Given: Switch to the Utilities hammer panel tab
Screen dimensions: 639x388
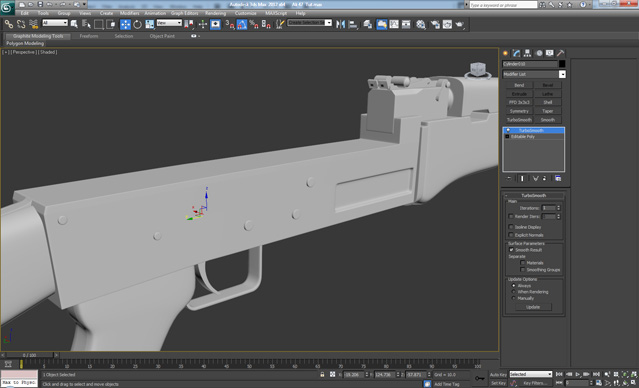Looking at the screenshot, I should pyautogui.click(x=561, y=53).
